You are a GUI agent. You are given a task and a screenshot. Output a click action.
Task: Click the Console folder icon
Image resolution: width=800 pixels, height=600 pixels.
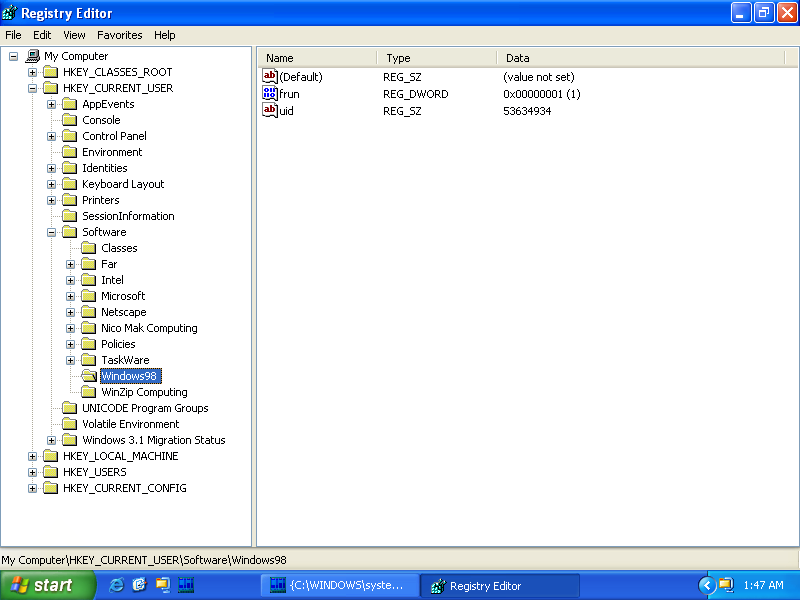click(x=69, y=120)
